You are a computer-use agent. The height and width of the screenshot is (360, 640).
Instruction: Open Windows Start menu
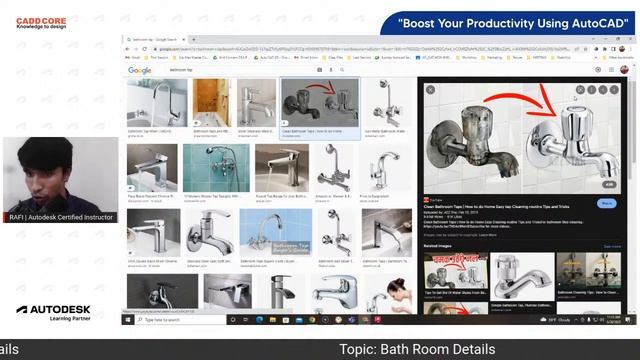[x=128, y=320]
